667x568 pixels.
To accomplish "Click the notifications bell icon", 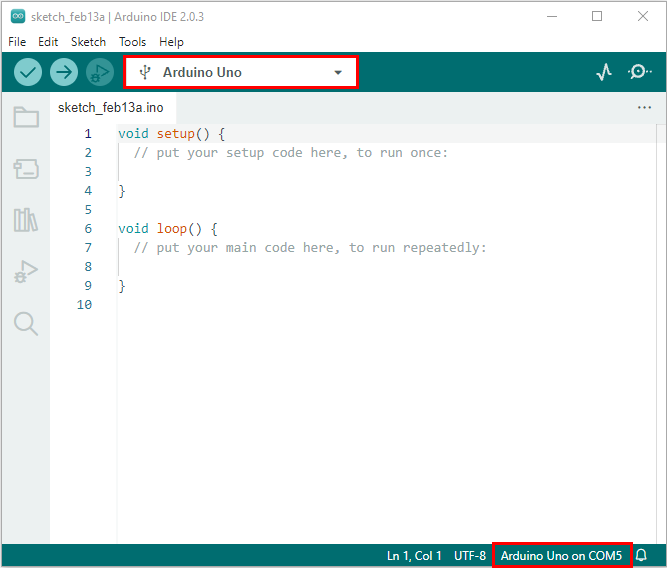I will [641, 555].
